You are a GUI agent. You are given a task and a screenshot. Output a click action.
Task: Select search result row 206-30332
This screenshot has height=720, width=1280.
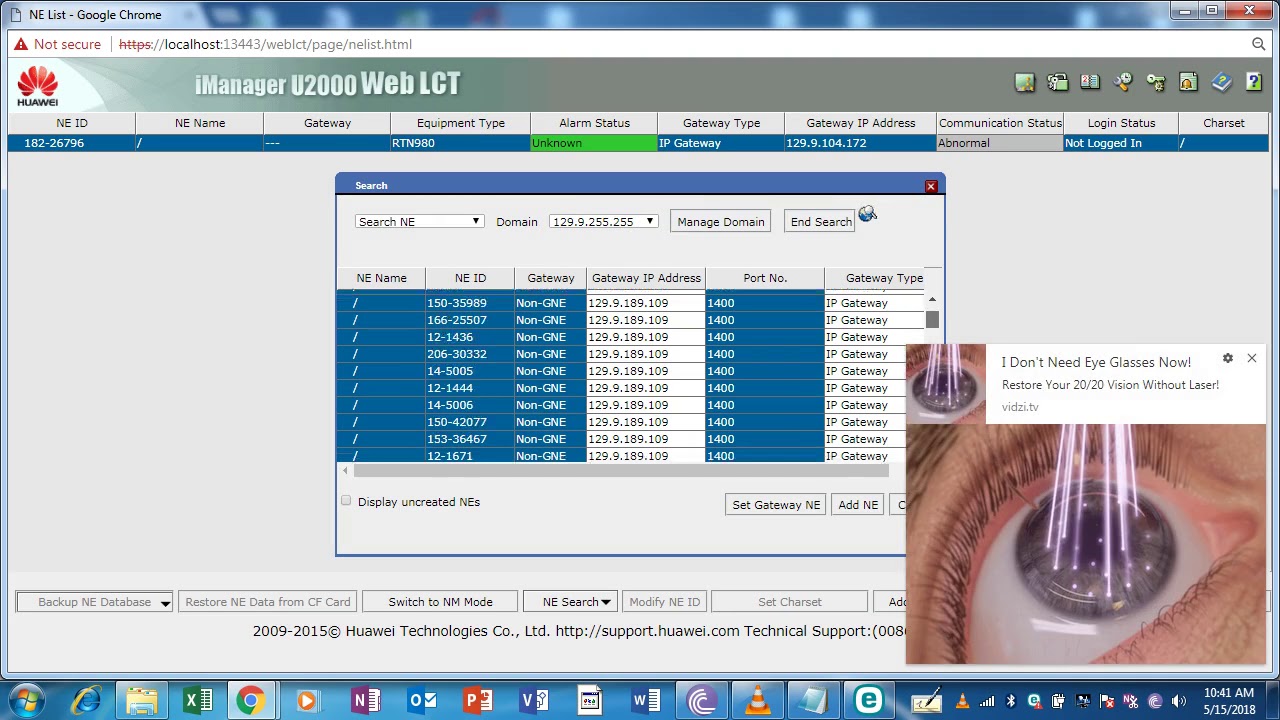coord(621,354)
